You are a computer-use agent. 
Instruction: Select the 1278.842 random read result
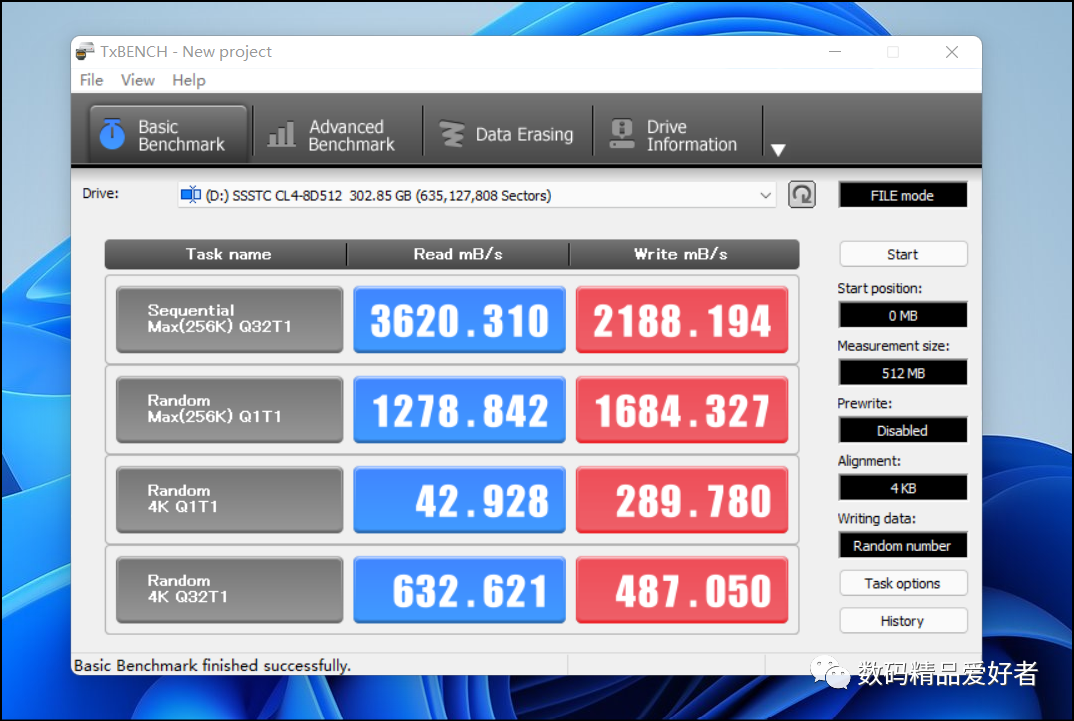(460, 409)
